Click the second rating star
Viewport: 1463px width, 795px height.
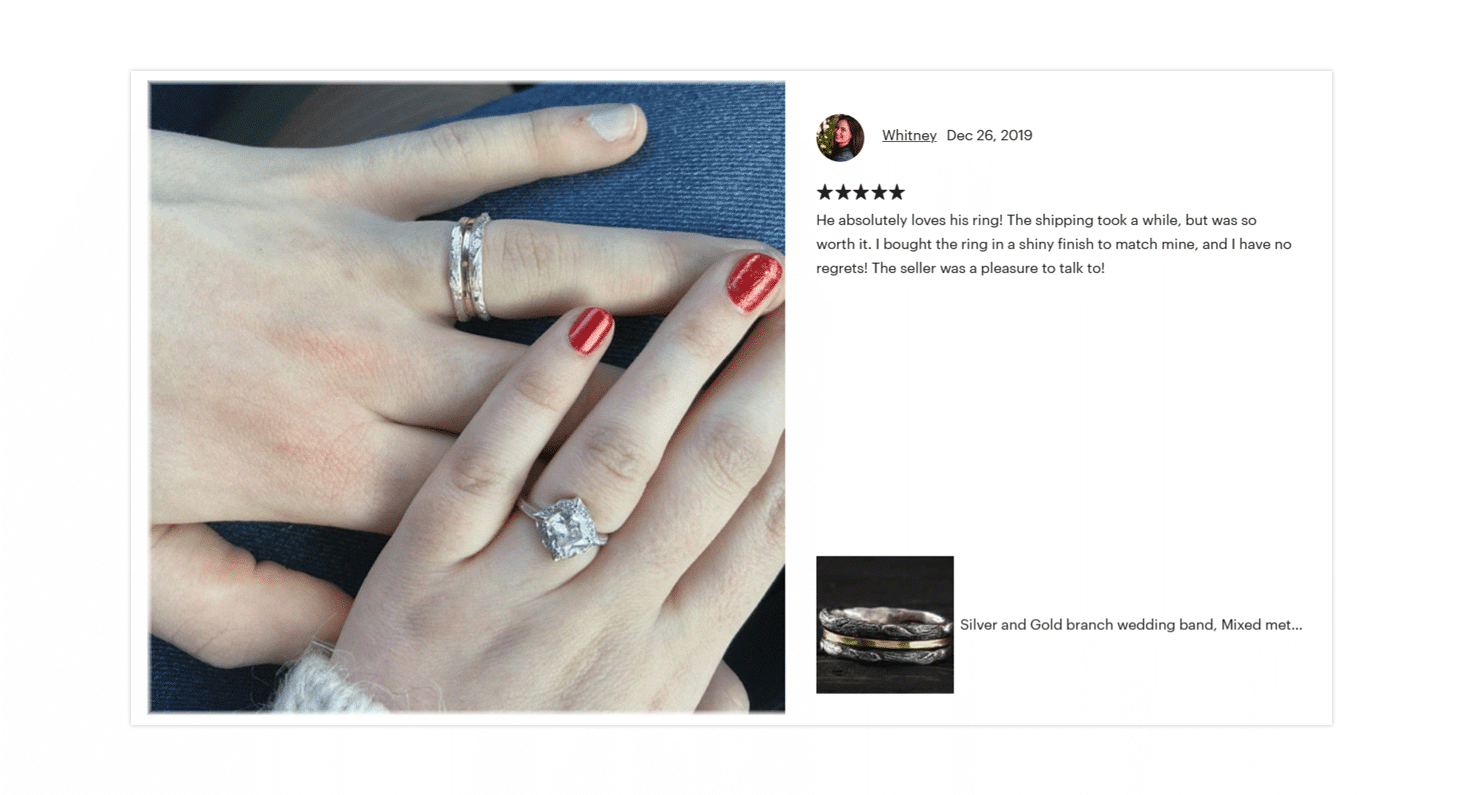pos(843,192)
